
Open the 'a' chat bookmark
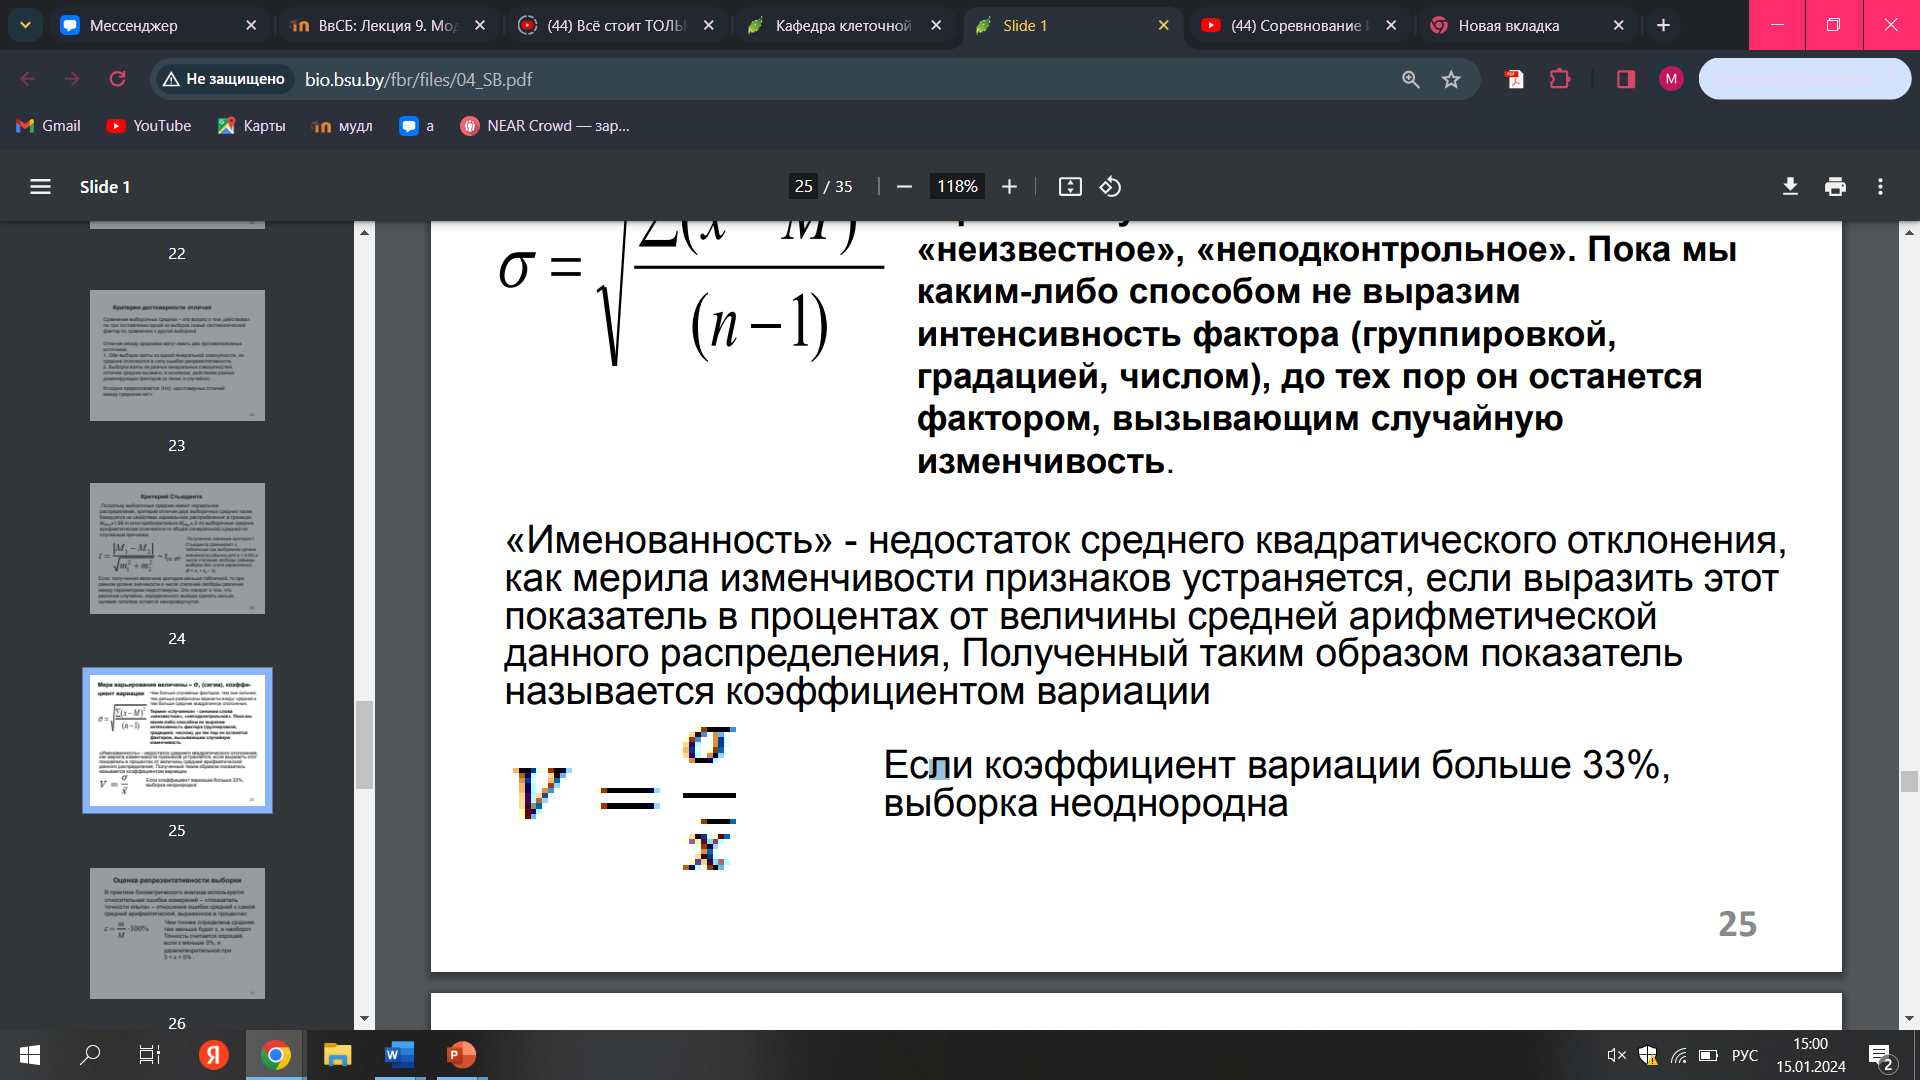click(x=416, y=126)
